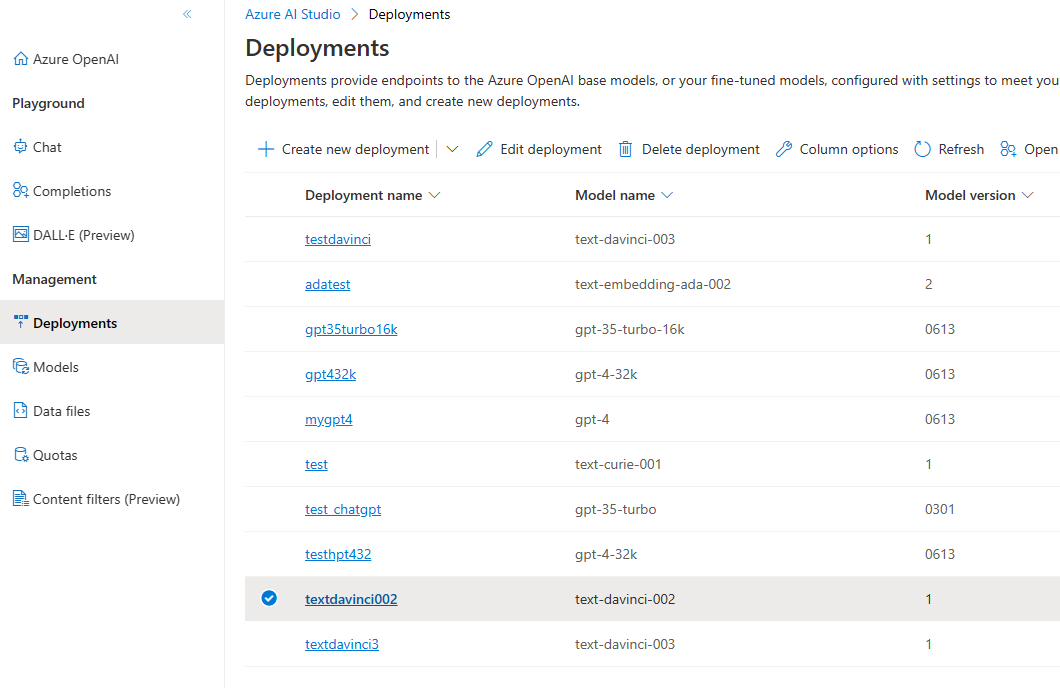
Task: Open gpt432k deployment link
Action: click(x=330, y=374)
